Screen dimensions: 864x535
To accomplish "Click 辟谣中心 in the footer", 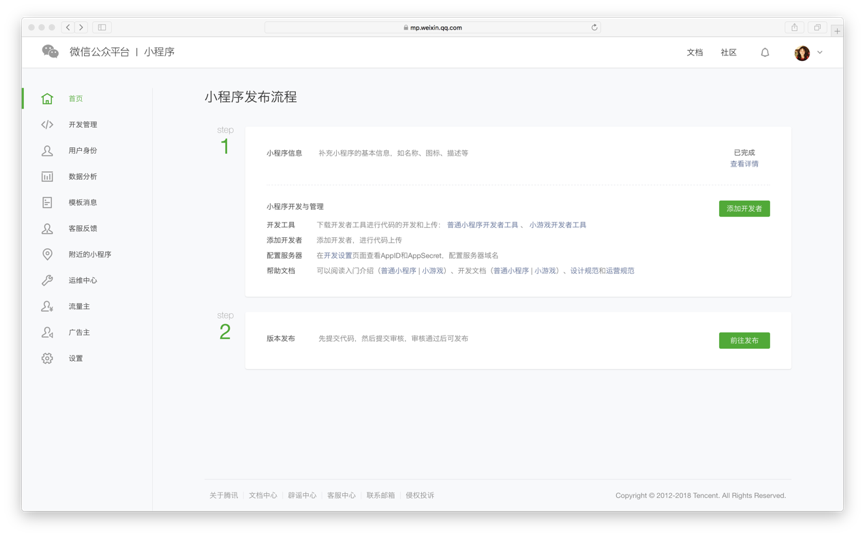I will 302,495.
